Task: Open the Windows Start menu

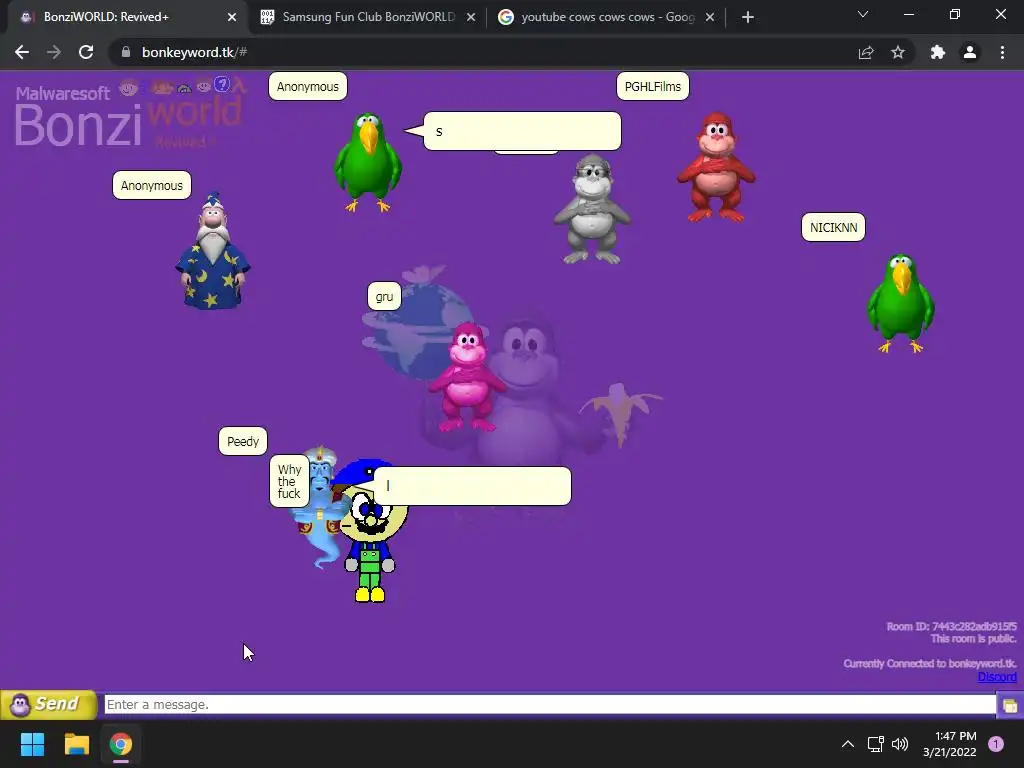Action: (33, 744)
